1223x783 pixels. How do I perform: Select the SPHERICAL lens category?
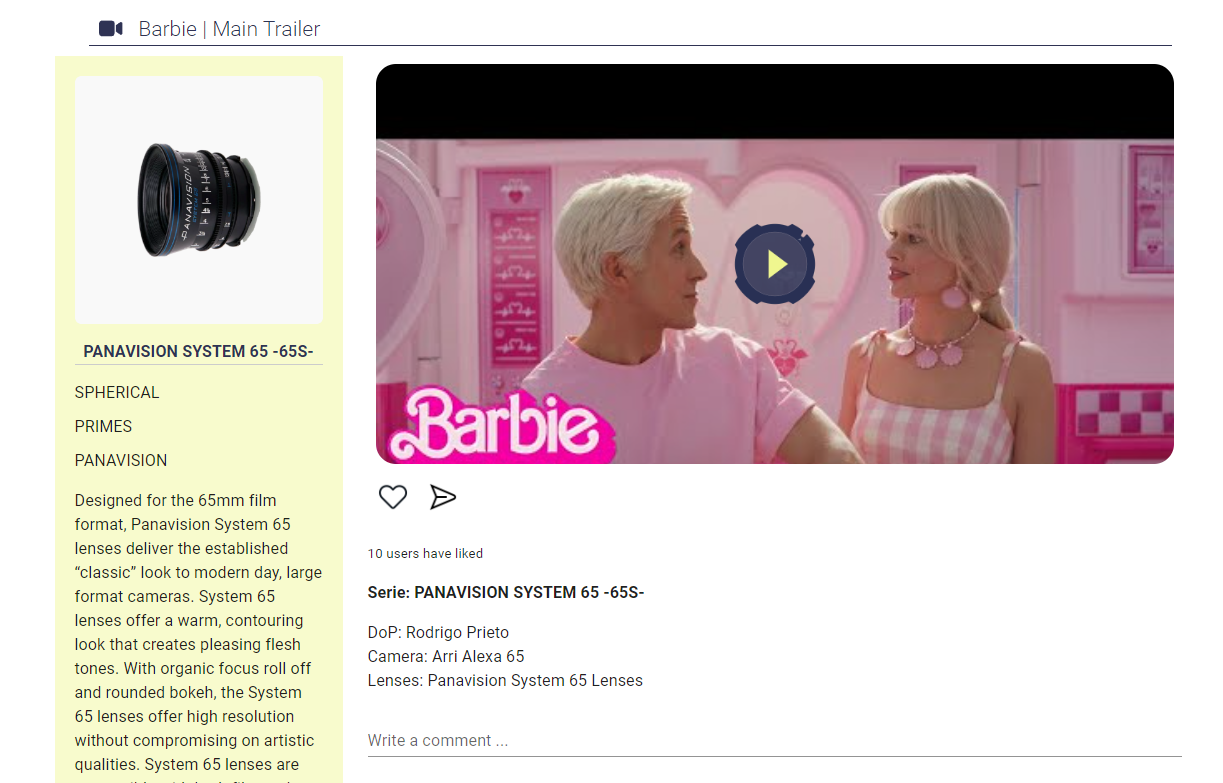(x=117, y=393)
